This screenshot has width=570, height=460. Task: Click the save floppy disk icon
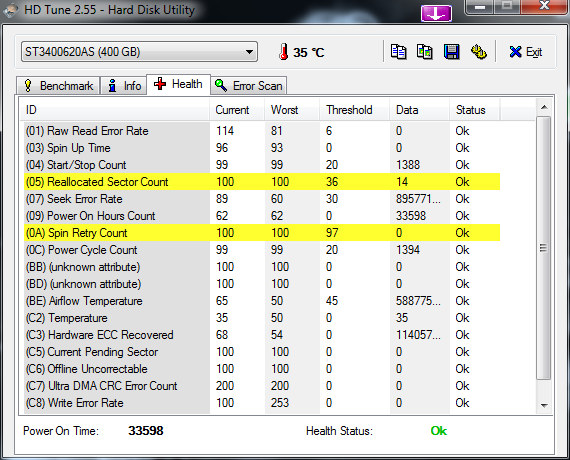tap(451, 52)
